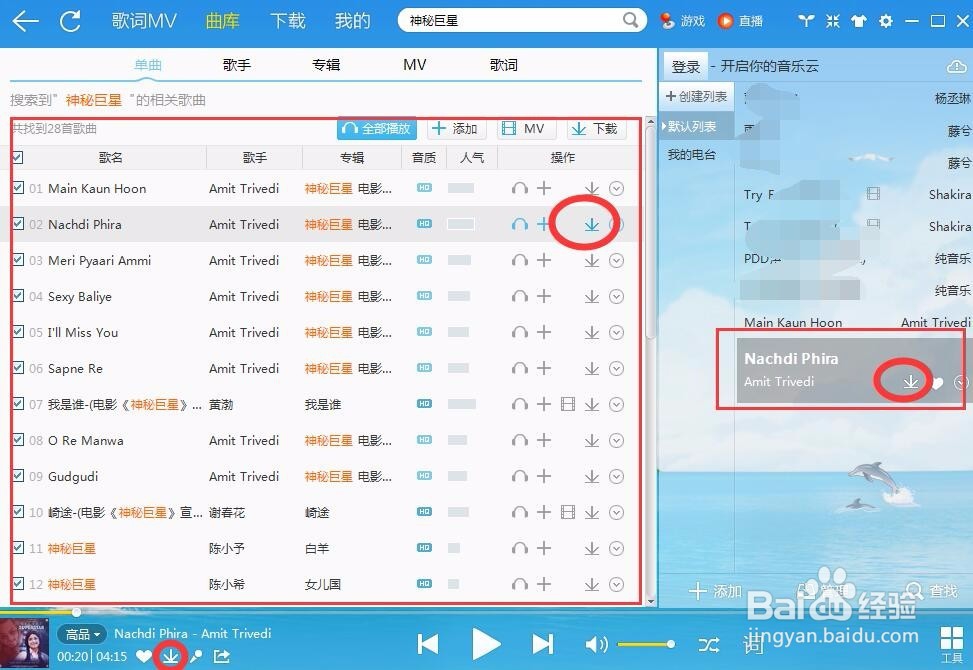Click 创建列表 button
Image resolution: width=973 pixels, height=670 pixels.
[696, 97]
